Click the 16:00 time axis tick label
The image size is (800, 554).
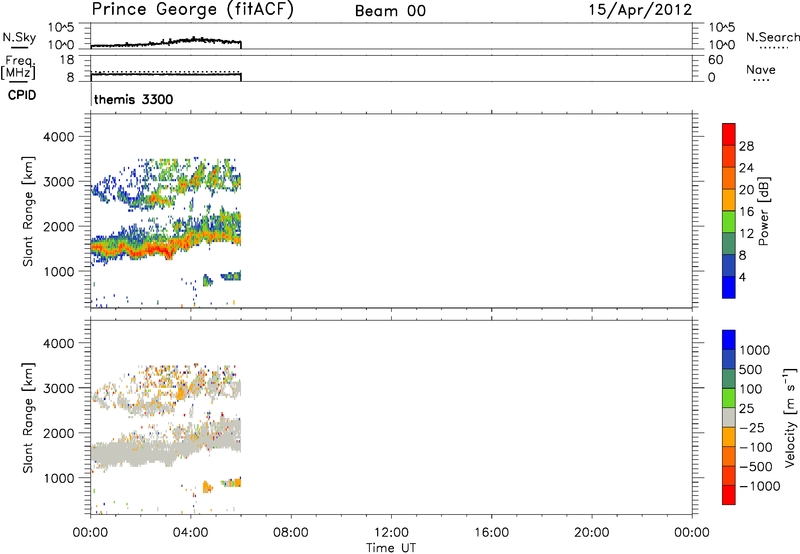point(491,533)
